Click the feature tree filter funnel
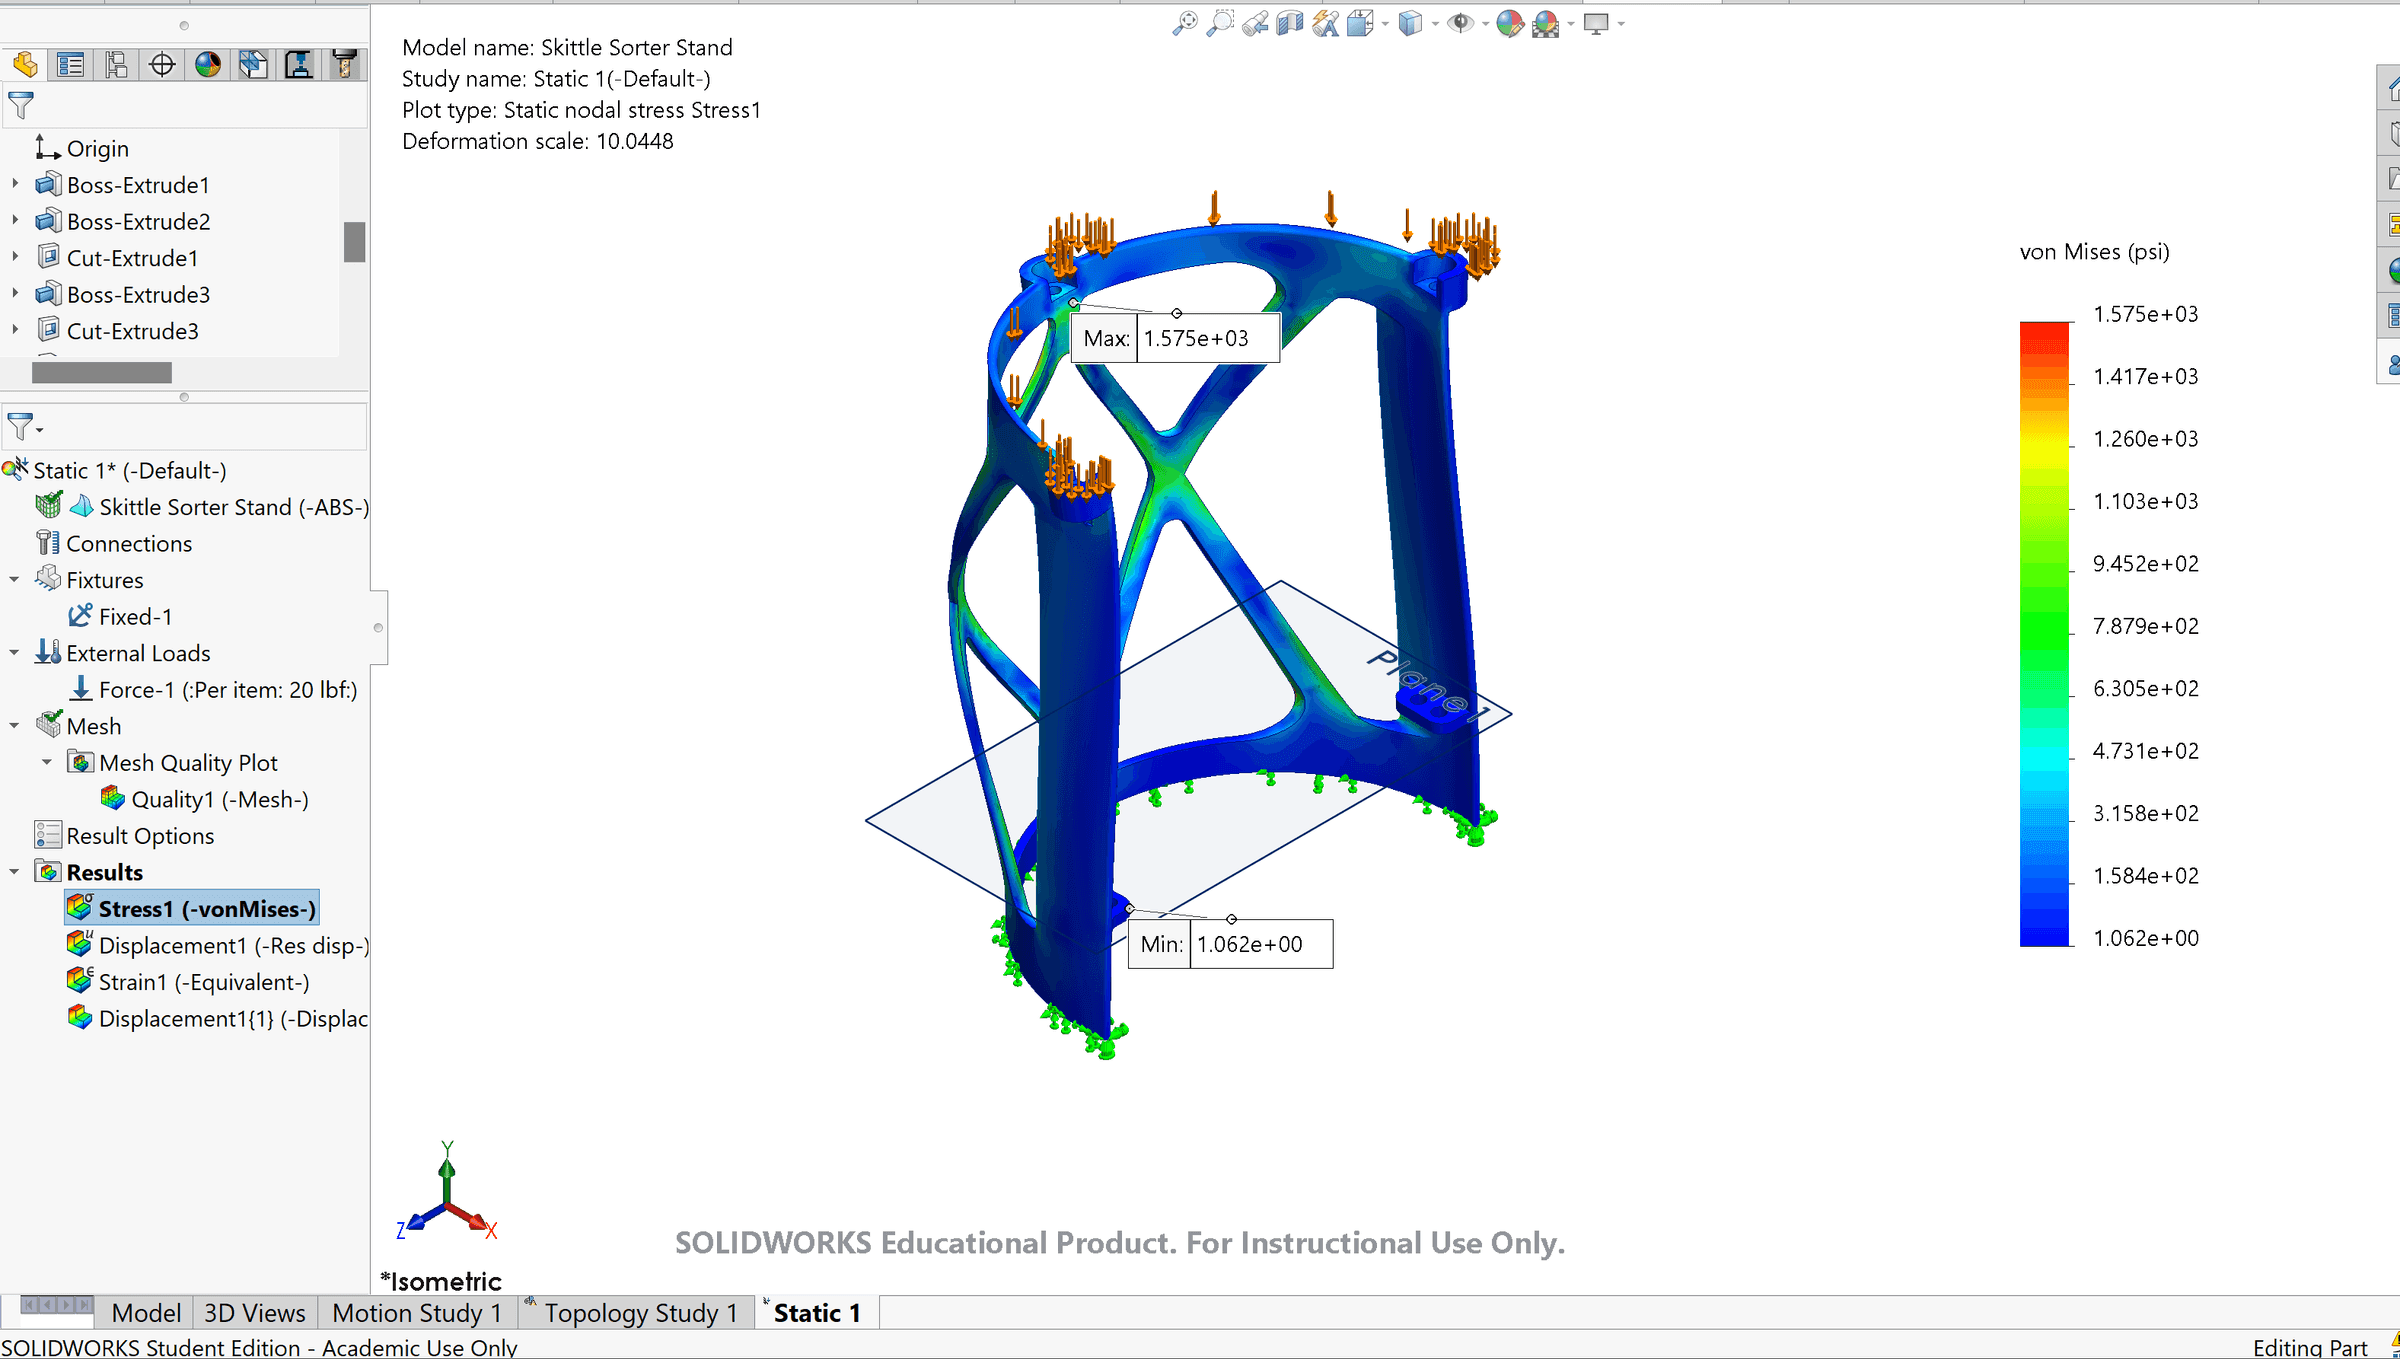Viewport: 2400px width, 1359px height. [21, 105]
